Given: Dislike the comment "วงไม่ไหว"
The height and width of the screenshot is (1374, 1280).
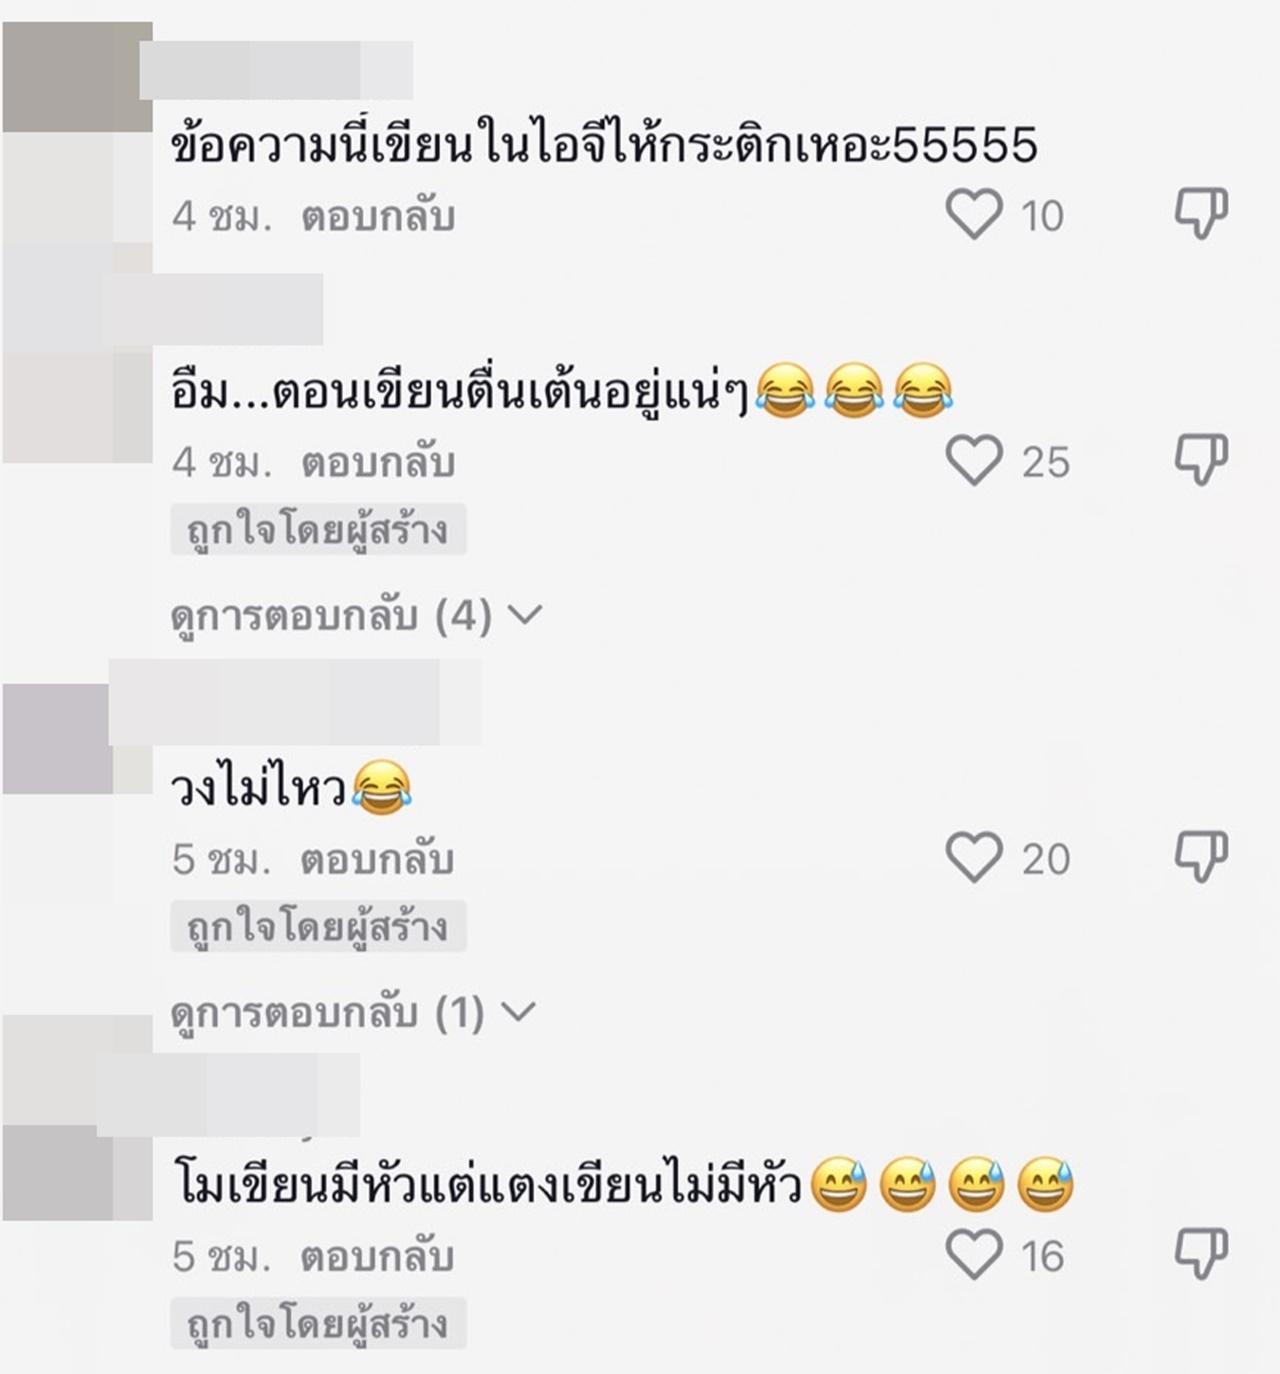Looking at the screenshot, I should pos(1200,857).
